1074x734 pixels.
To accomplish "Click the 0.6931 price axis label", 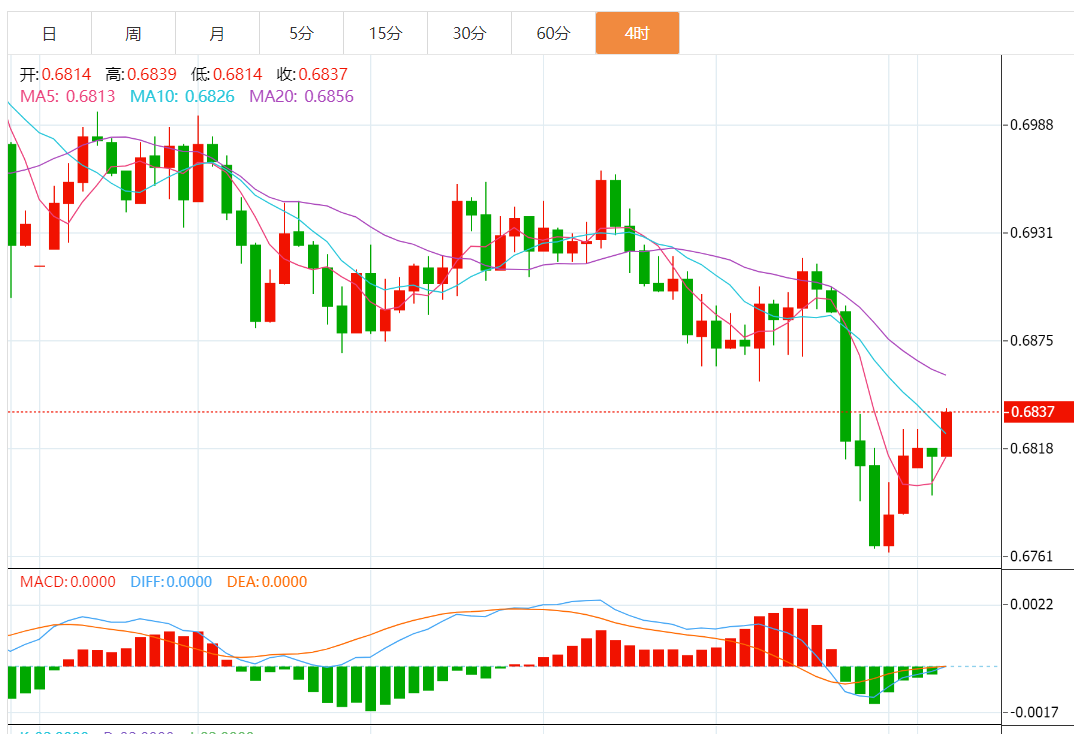I will tap(1032, 233).
